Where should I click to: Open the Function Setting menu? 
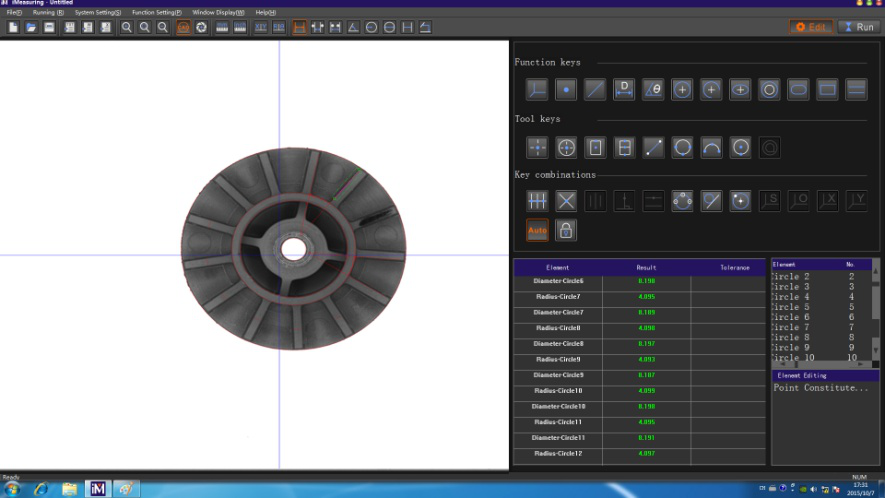click(x=157, y=12)
